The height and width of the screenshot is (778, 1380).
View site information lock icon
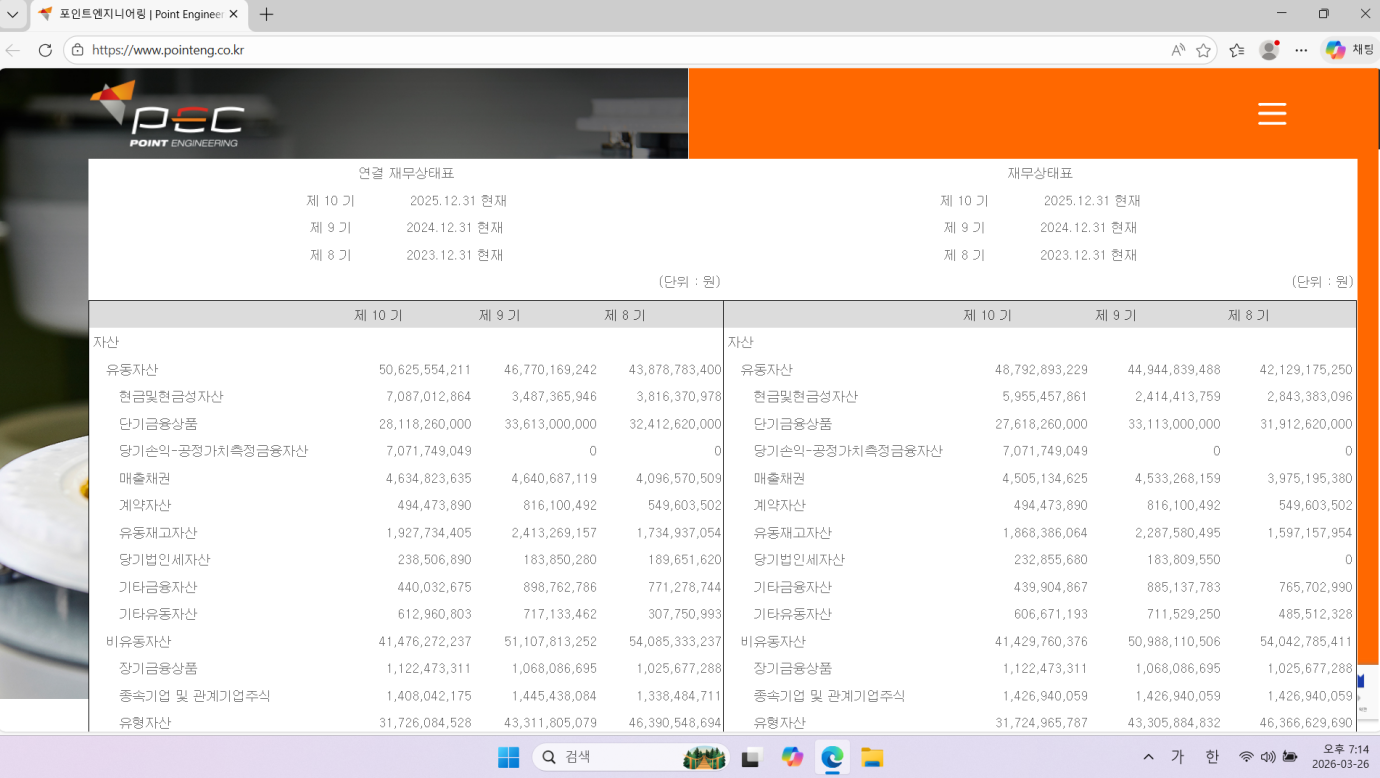point(77,50)
